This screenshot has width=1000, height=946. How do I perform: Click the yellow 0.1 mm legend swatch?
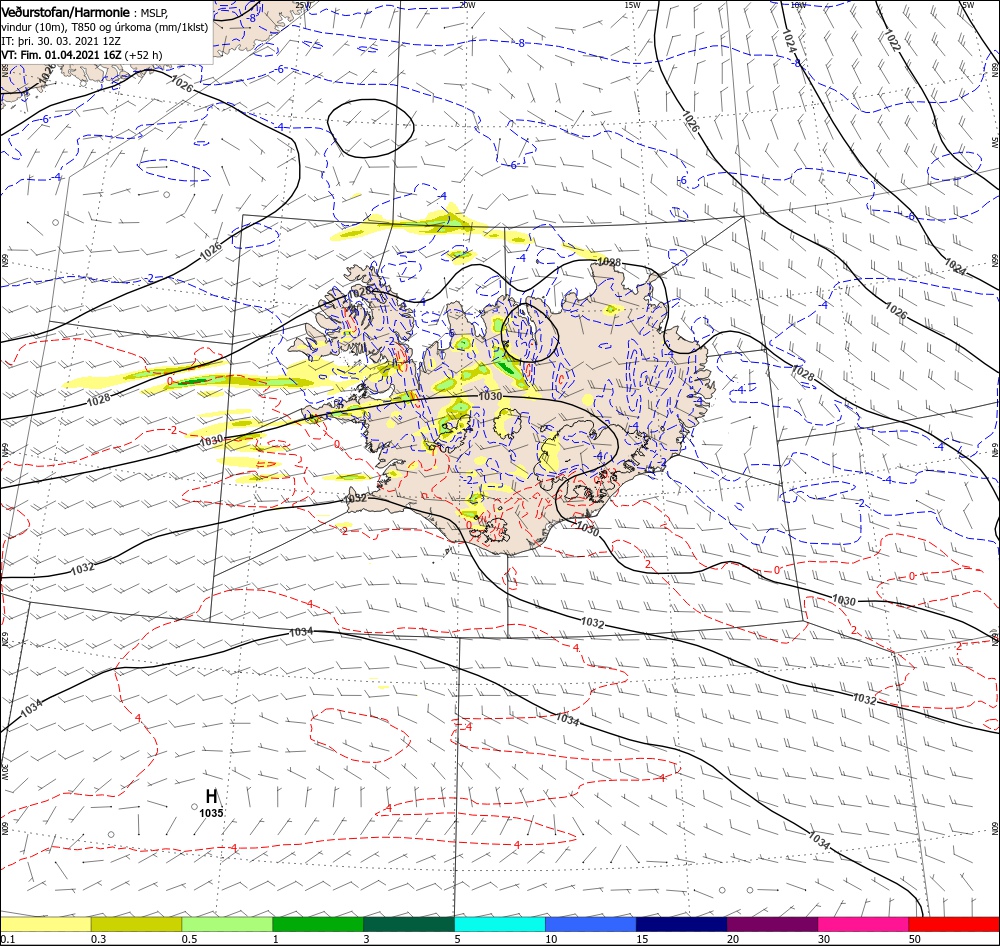45,924
